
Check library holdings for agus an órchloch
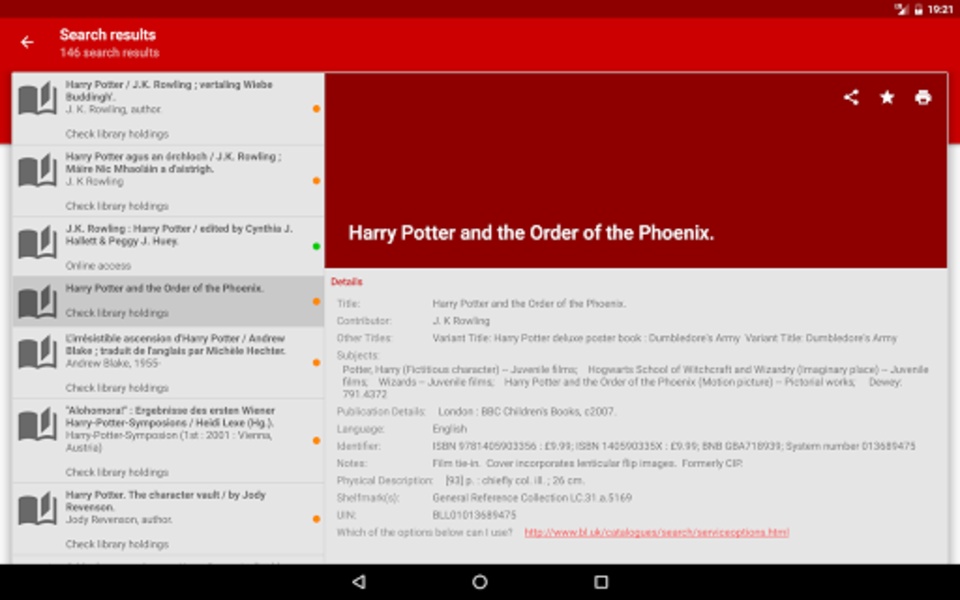(x=117, y=206)
